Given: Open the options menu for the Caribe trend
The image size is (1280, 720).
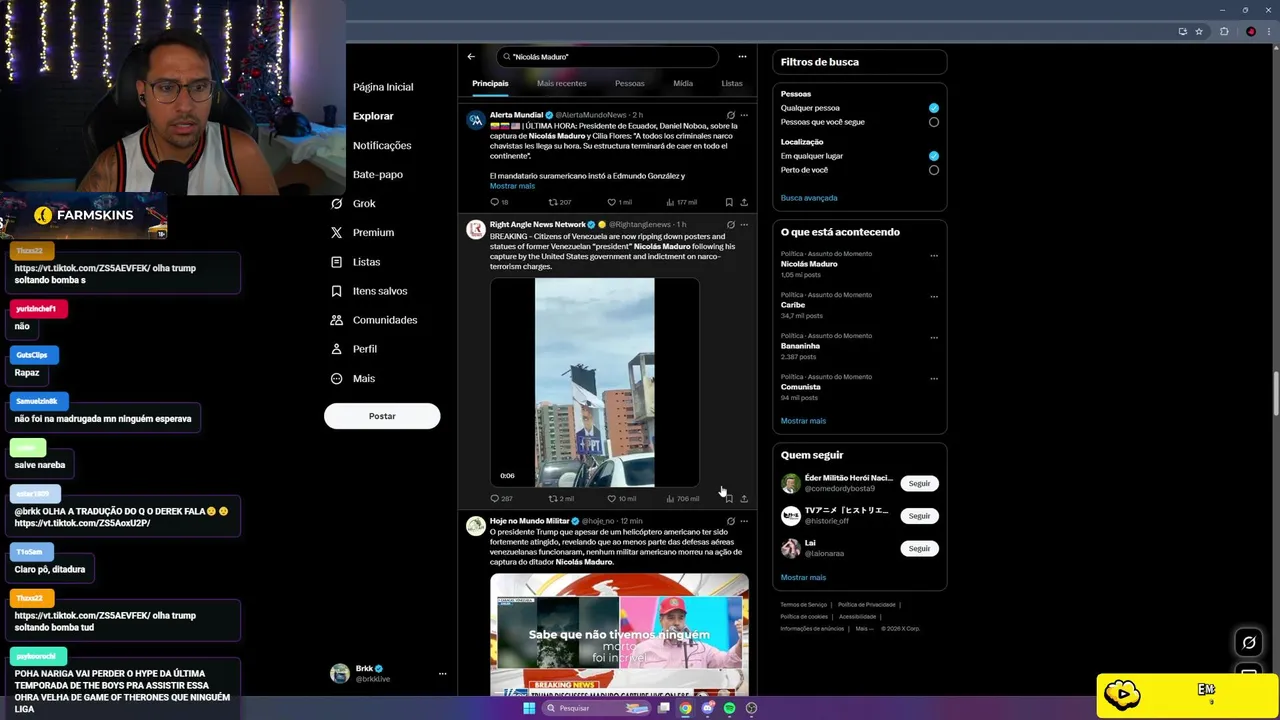Looking at the screenshot, I should [934, 296].
